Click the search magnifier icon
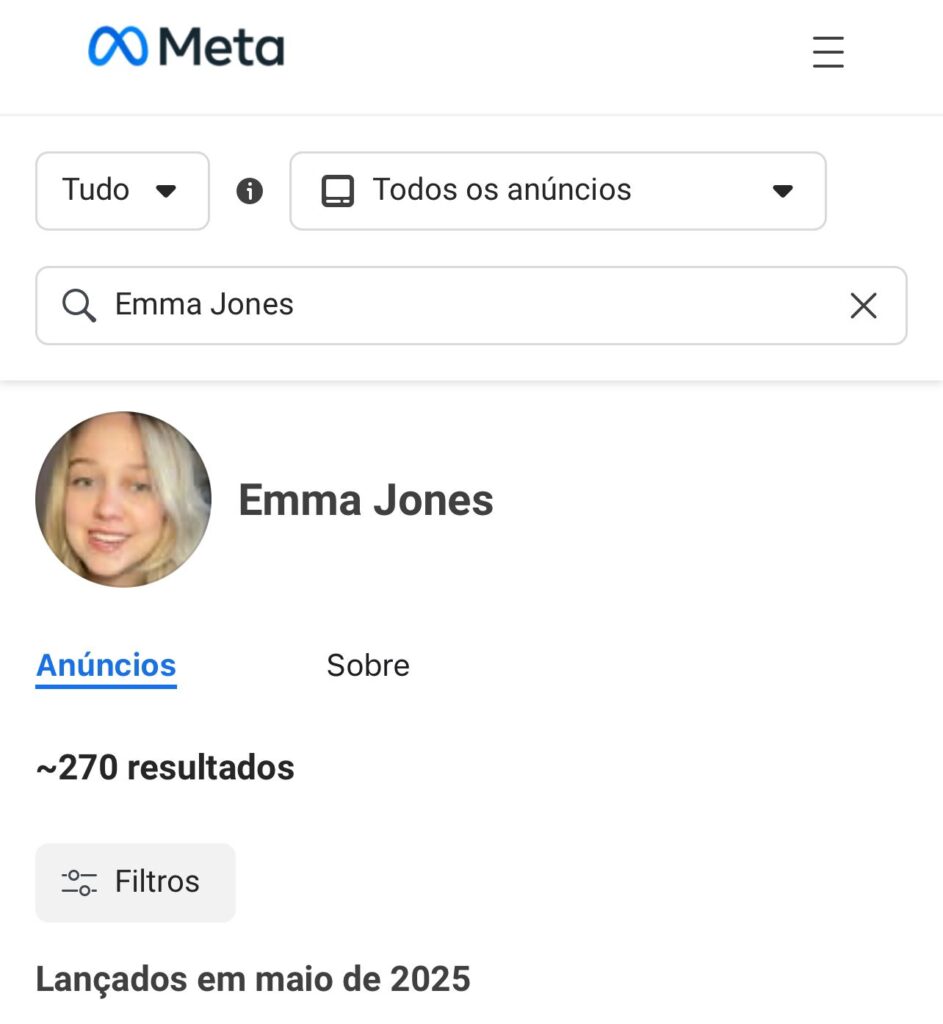The height and width of the screenshot is (1024, 943). [x=79, y=306]
